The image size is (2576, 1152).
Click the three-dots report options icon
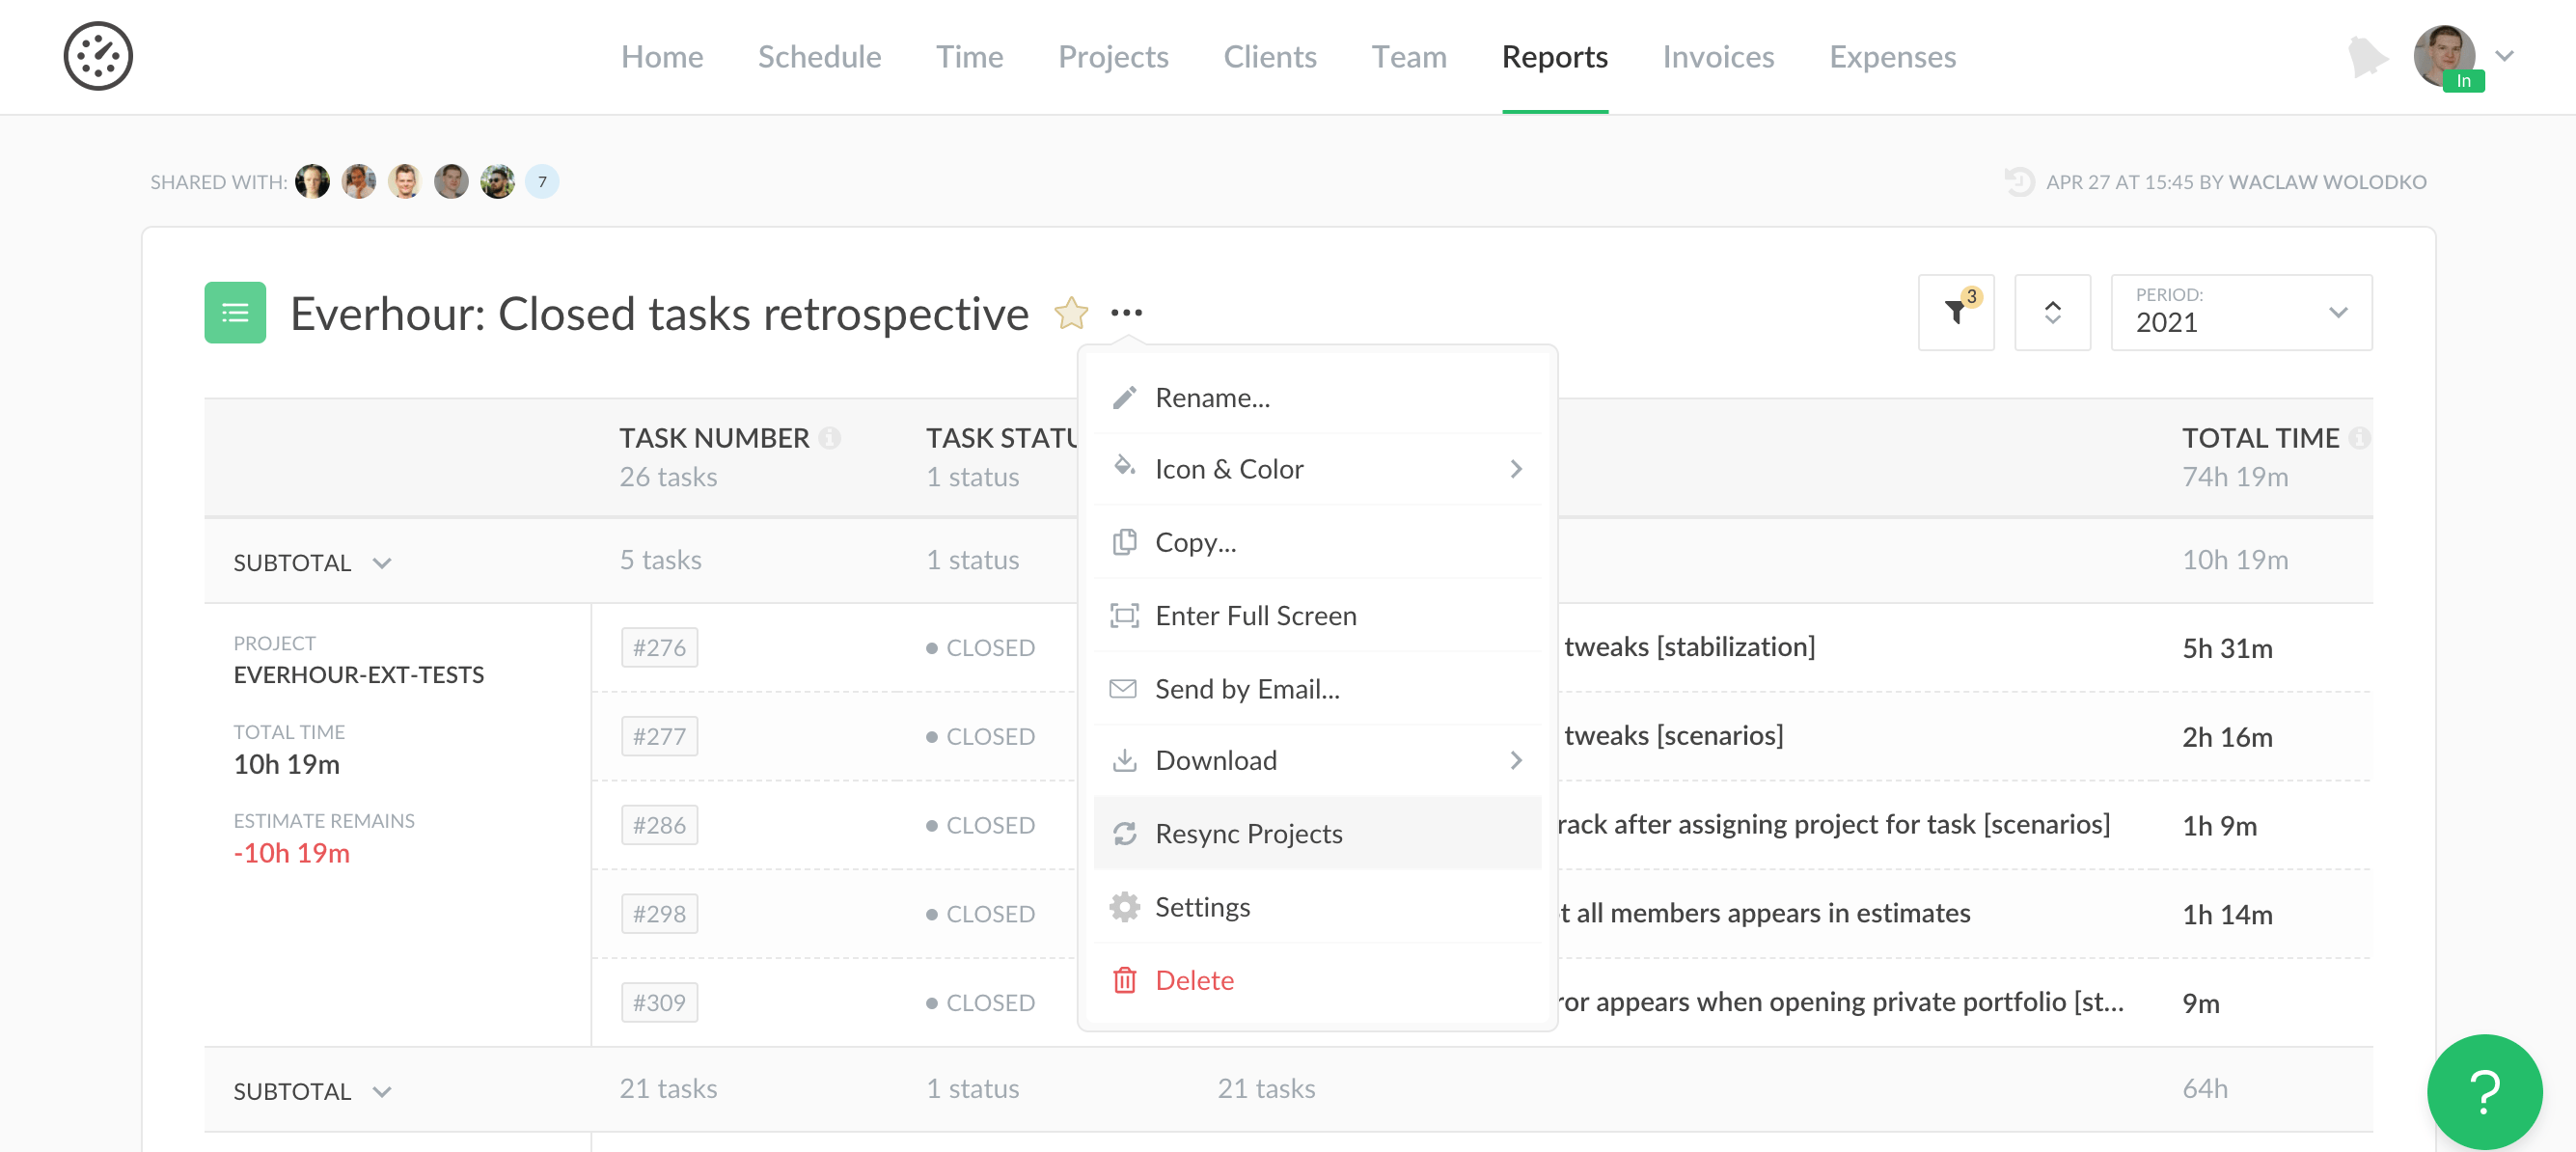click(1126, 313)
